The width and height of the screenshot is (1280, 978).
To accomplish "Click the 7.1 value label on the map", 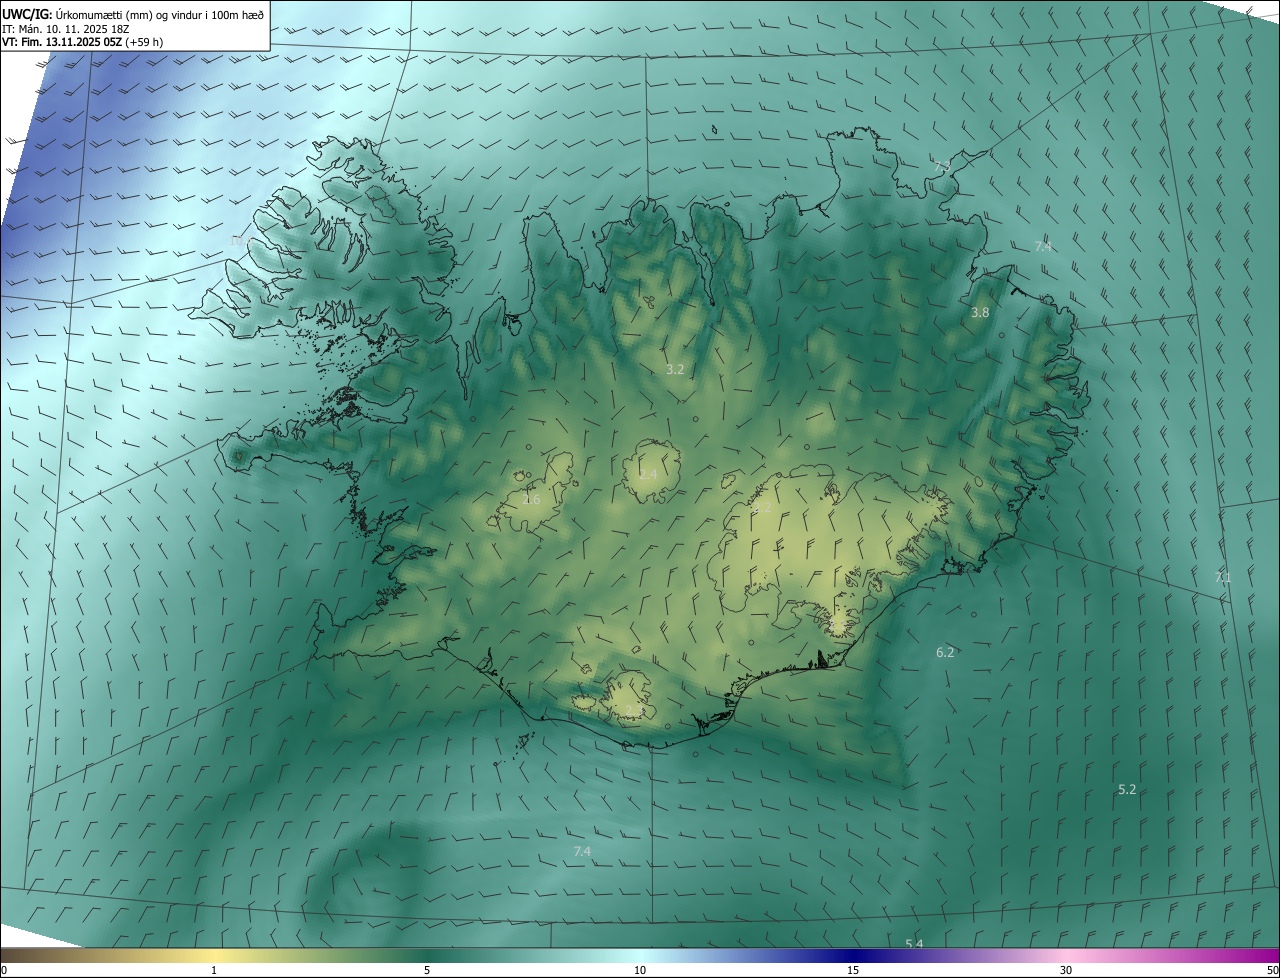I will (x=1222, y=577).
